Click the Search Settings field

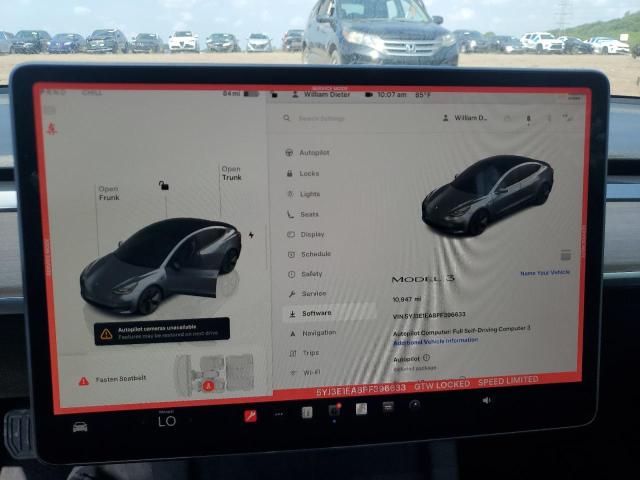[x=321, y=118]
